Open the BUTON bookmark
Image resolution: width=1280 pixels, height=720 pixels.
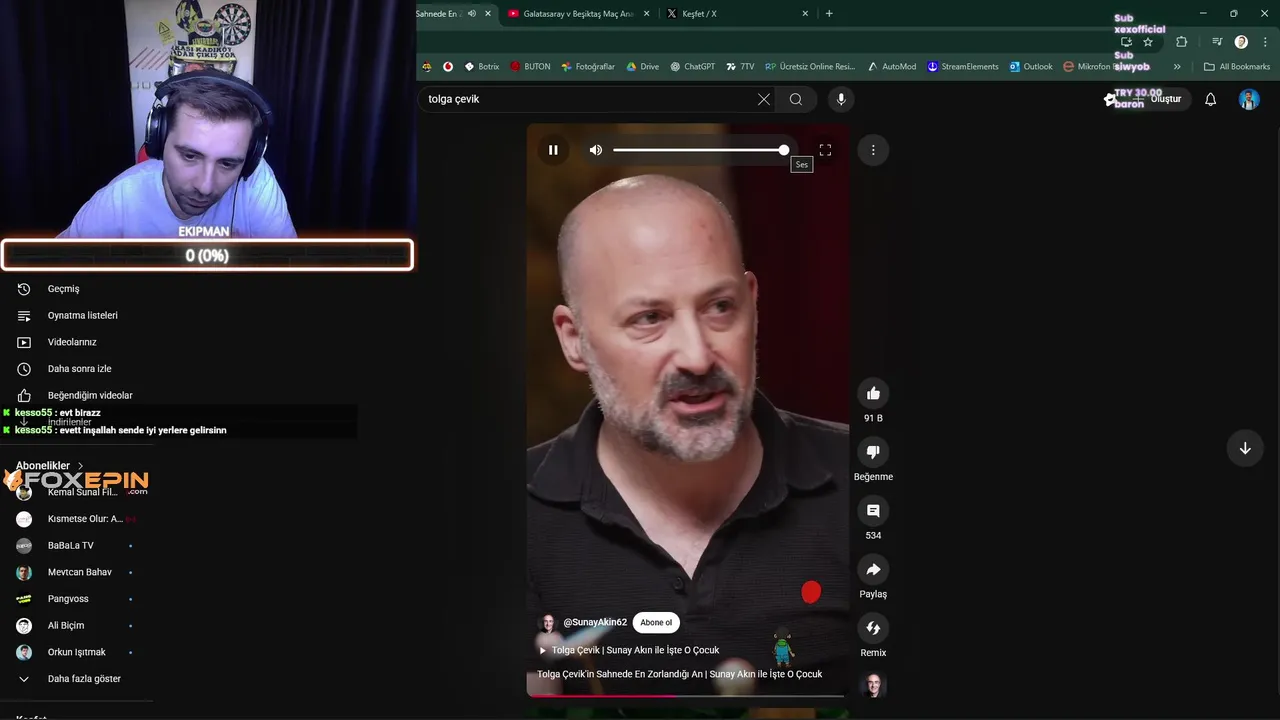[530, 67]
